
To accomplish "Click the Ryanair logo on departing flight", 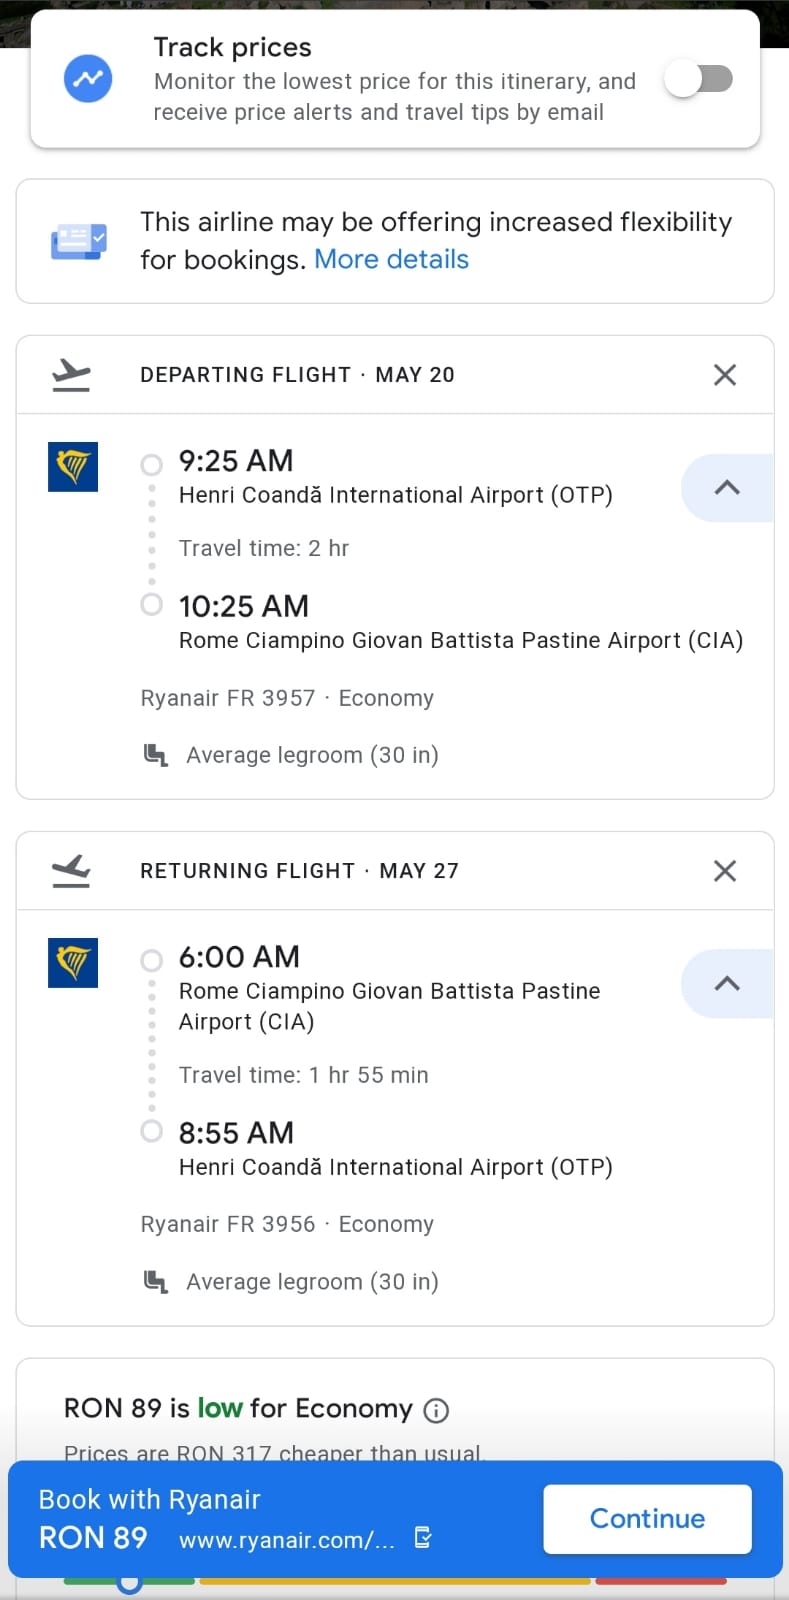I will pyautogui.click(x=73, y=467).
